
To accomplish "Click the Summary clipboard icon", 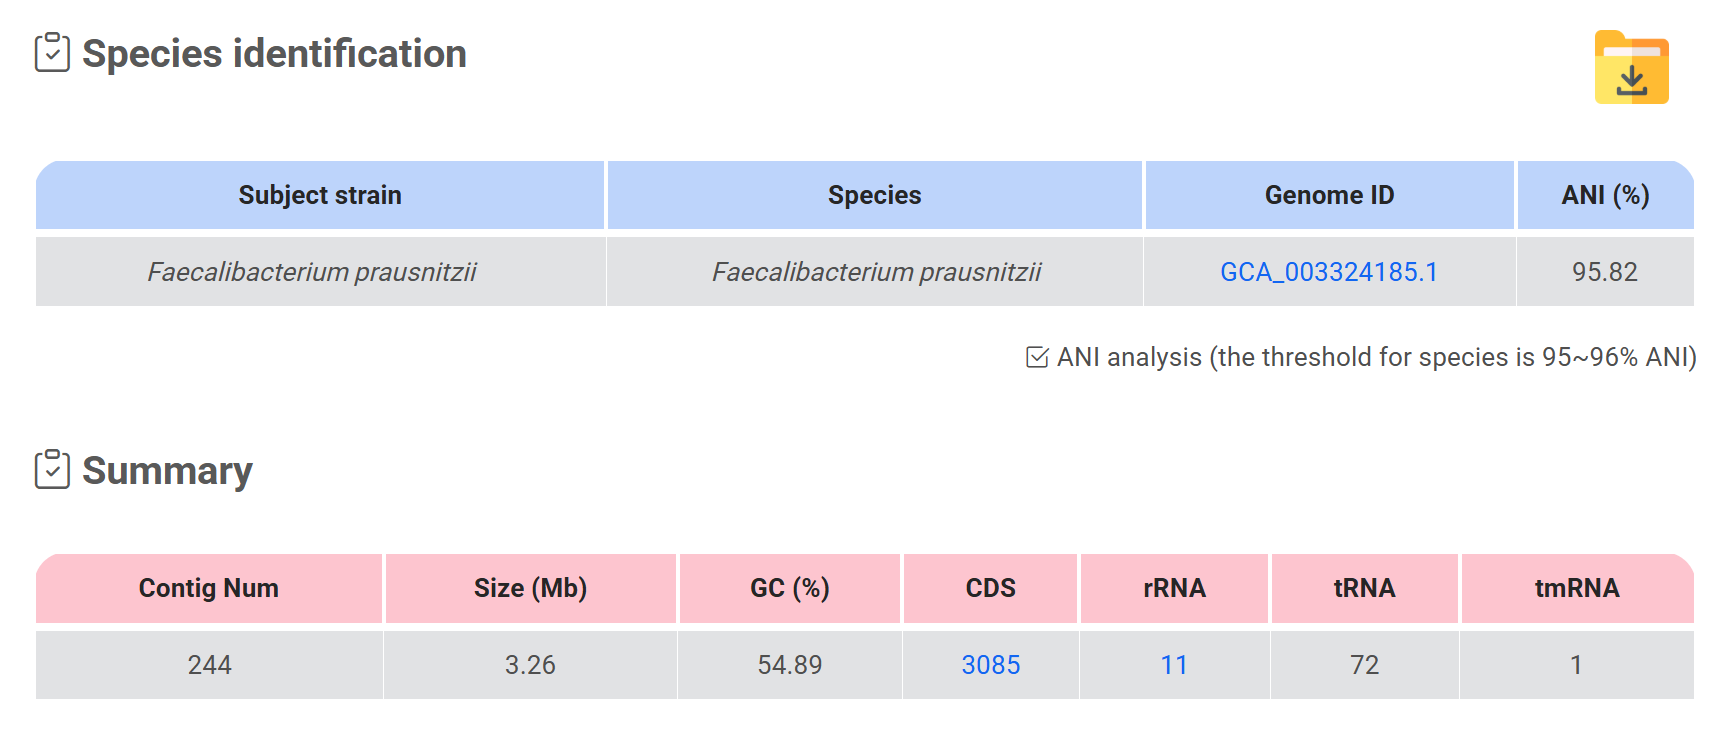I will (52, 470).
